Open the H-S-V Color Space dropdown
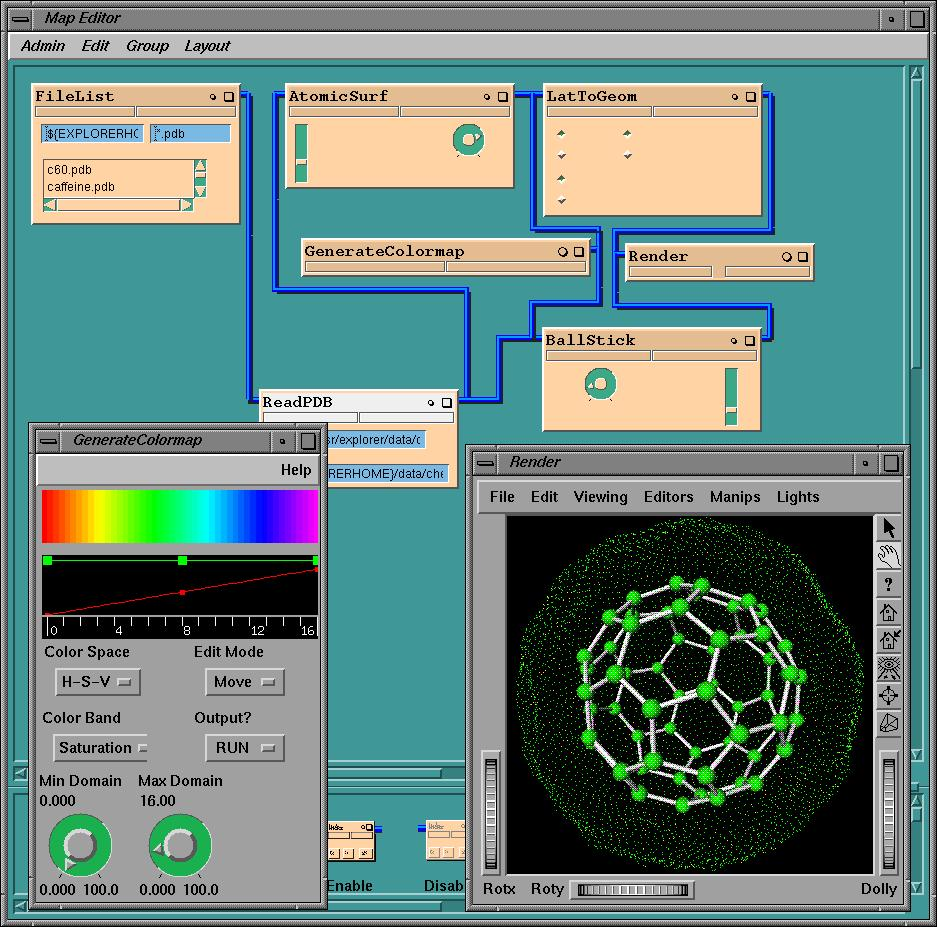 (x=97, y=682)
